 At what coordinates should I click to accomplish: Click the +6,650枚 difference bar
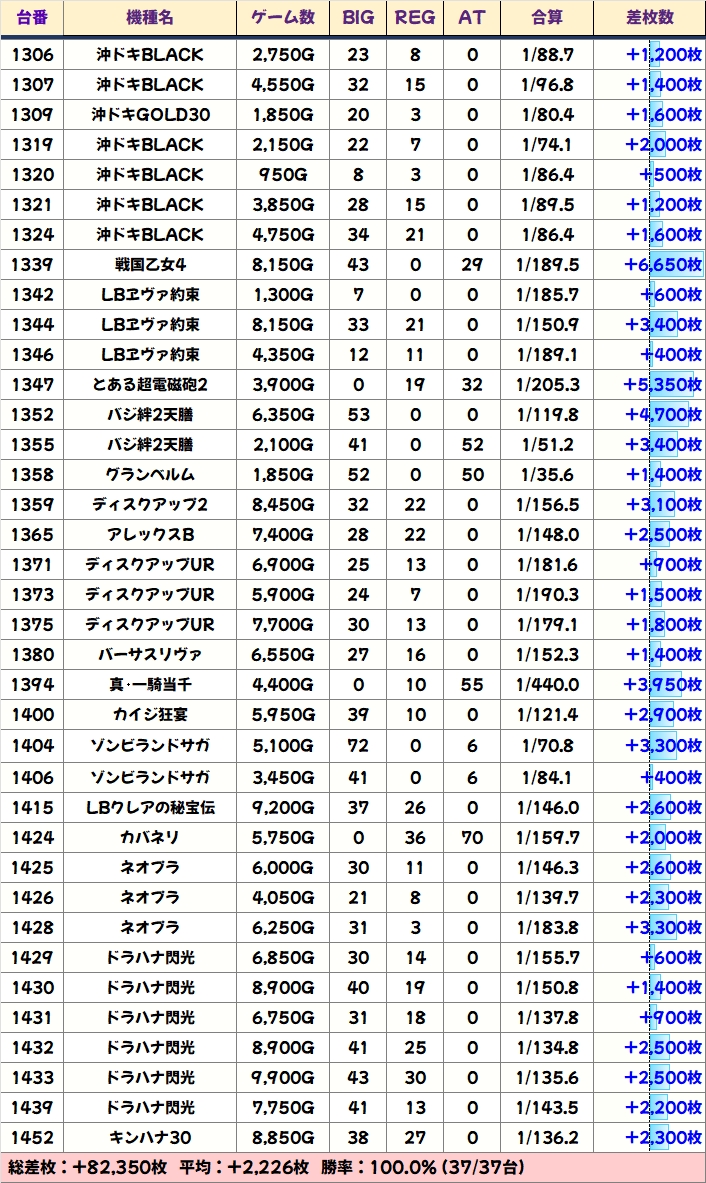tap(663, 265)
